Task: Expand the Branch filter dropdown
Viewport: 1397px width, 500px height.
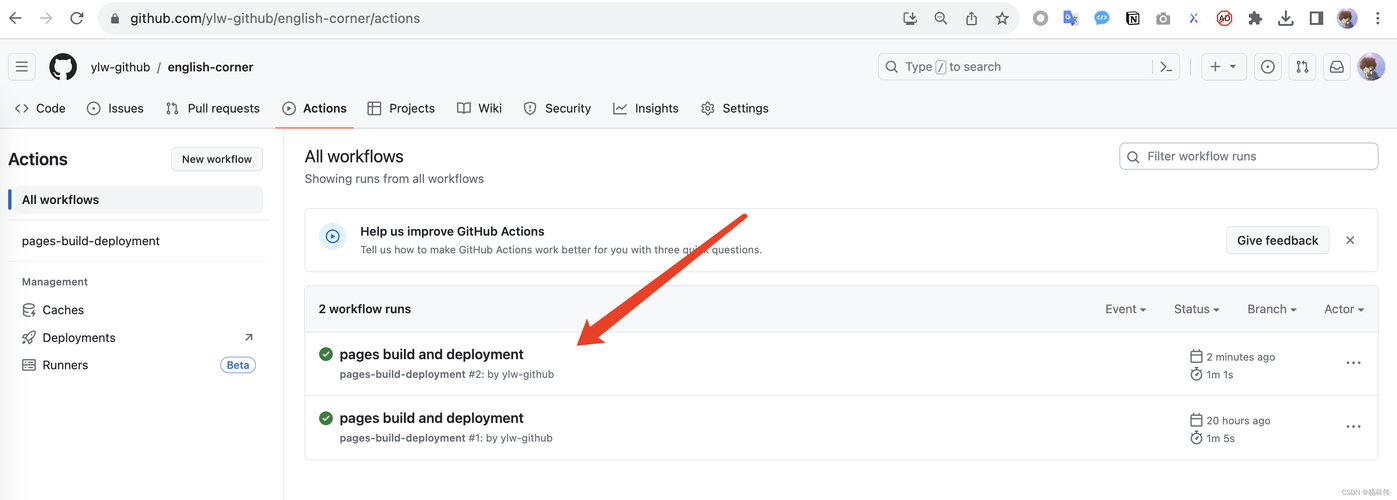Action: click(x=1271, y=309)
